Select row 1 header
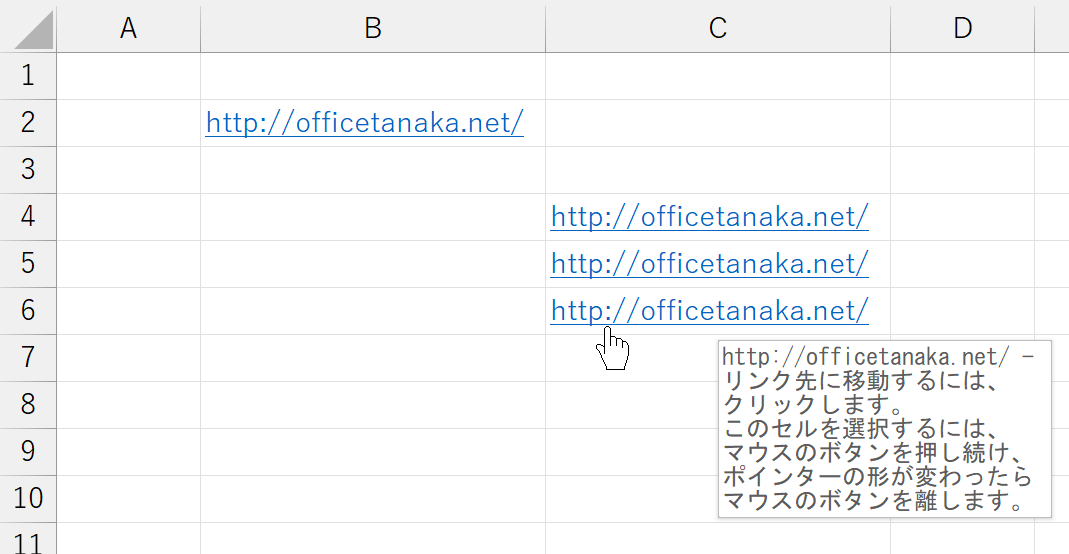The image size is (1069, 554). (x=28, y=76)
